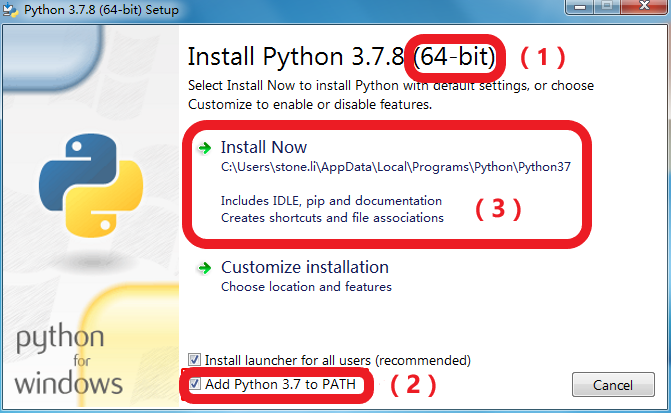This screenshot has width=671, height=413.
Task: Uncheck Add Python 3.7 to PATH
Action: [195, 384]
